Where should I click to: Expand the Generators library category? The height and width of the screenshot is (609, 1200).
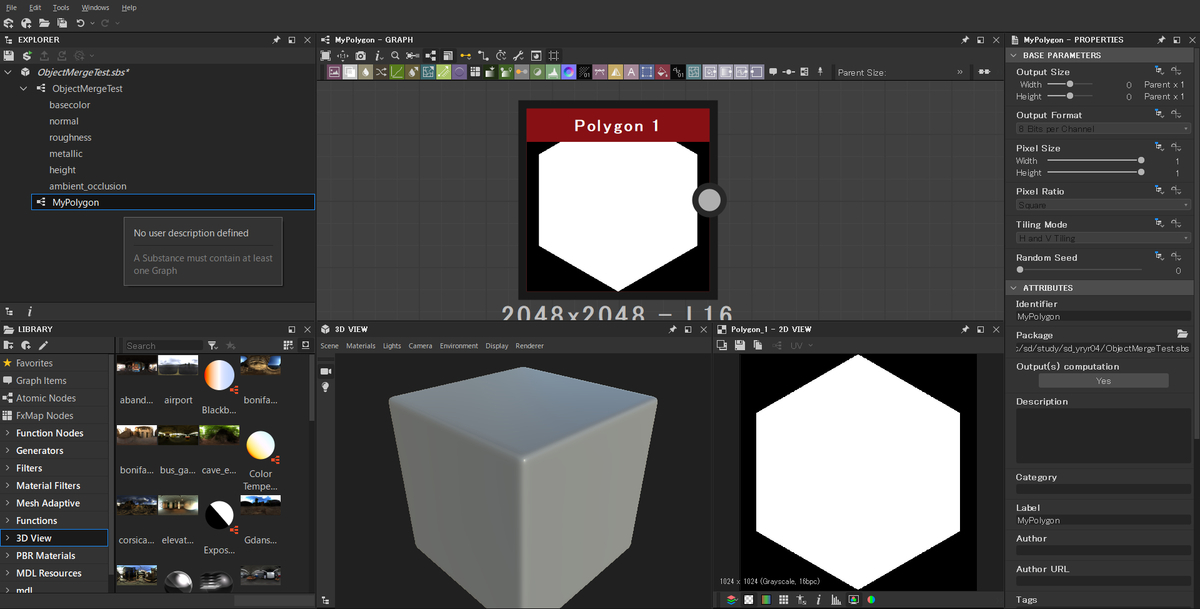click(8, 451)
